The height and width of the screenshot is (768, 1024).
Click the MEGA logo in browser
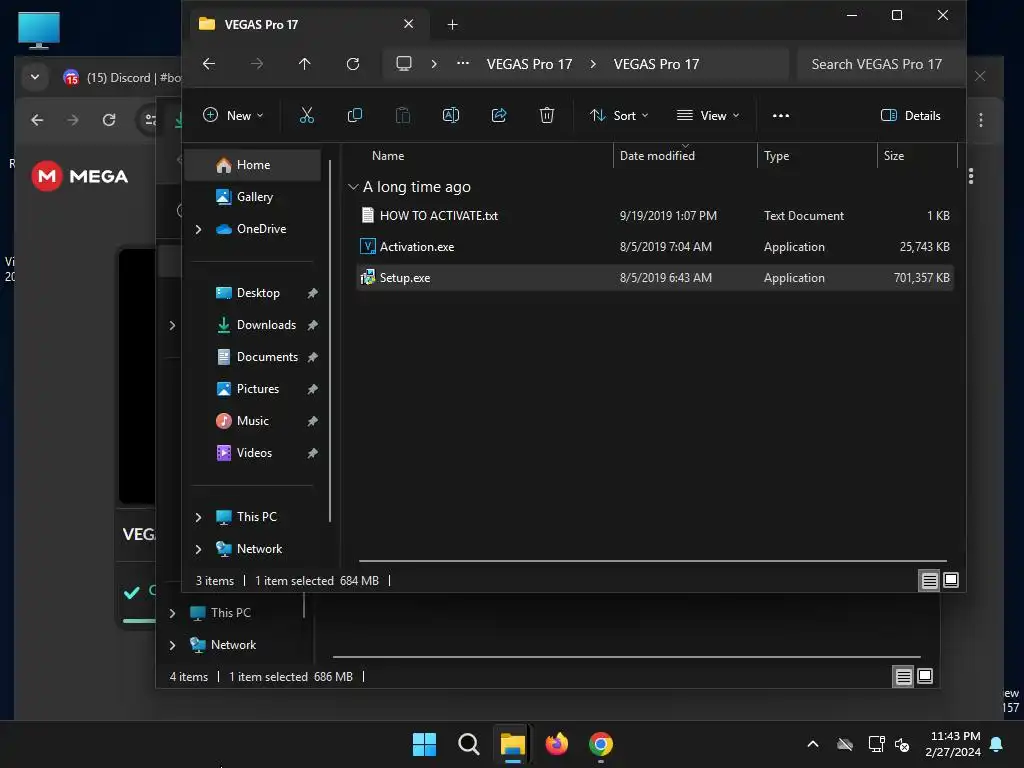(x=80, y=176)
